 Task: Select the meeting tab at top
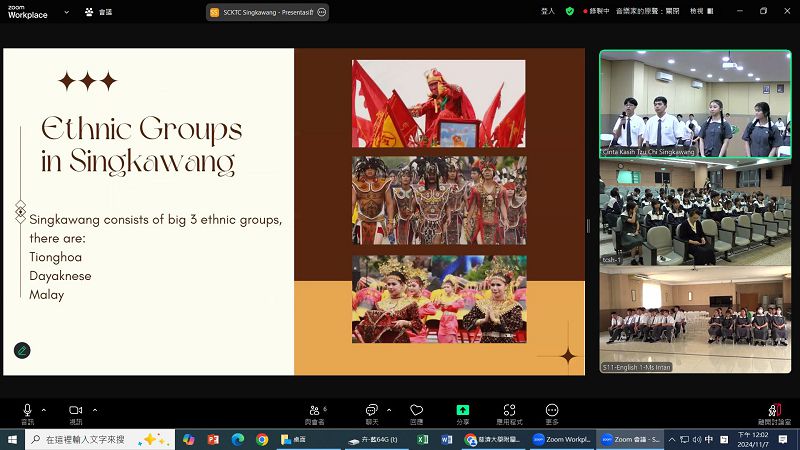coord(99,12)
